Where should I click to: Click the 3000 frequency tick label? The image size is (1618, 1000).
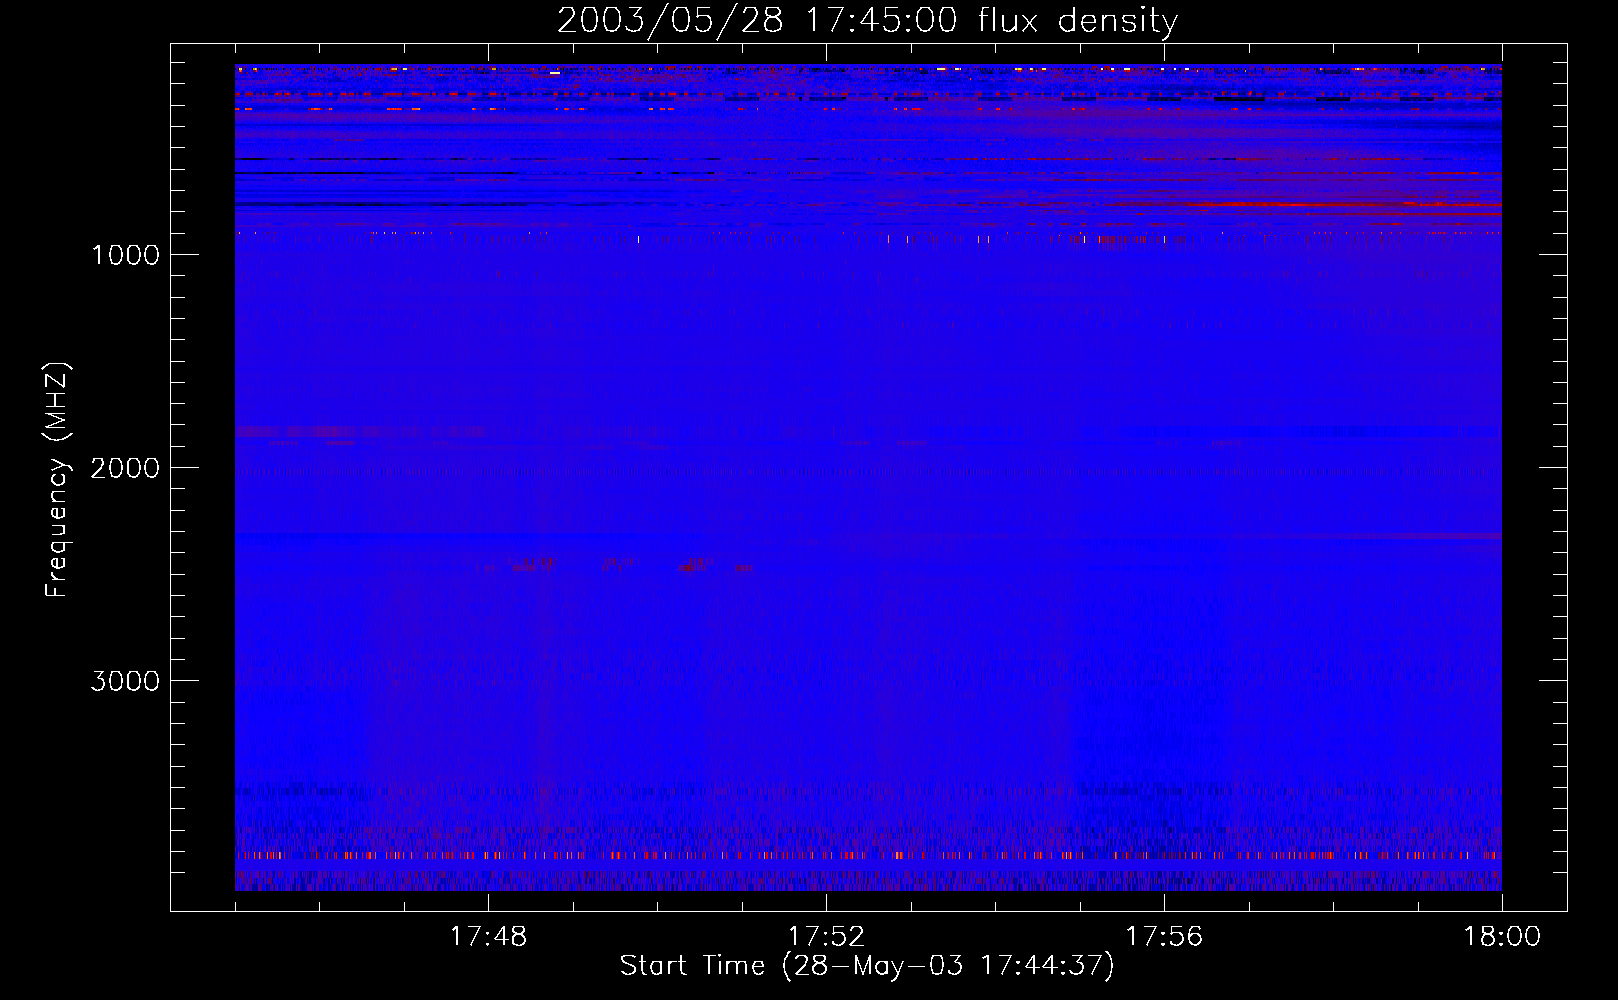125,681
